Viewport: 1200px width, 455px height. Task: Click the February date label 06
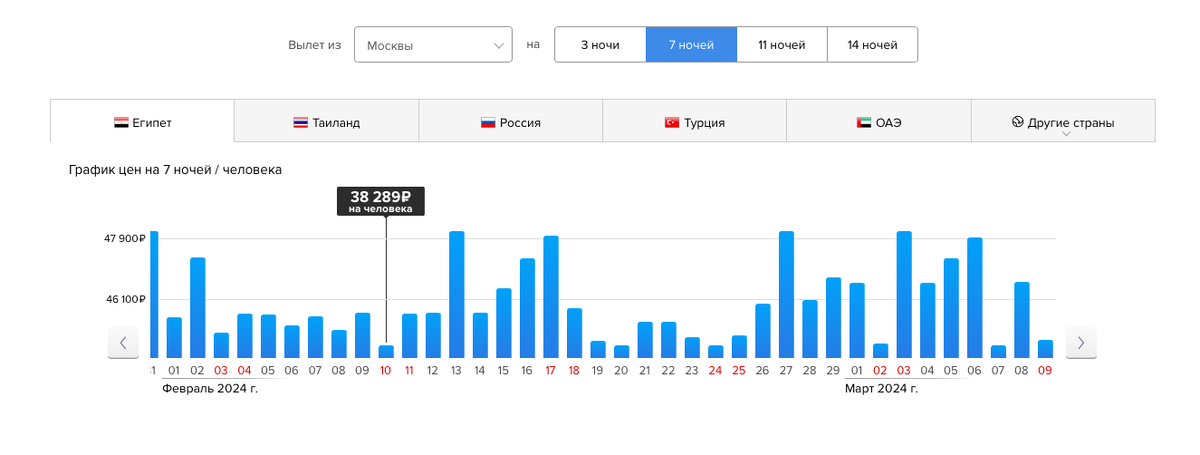pos(292,370)
